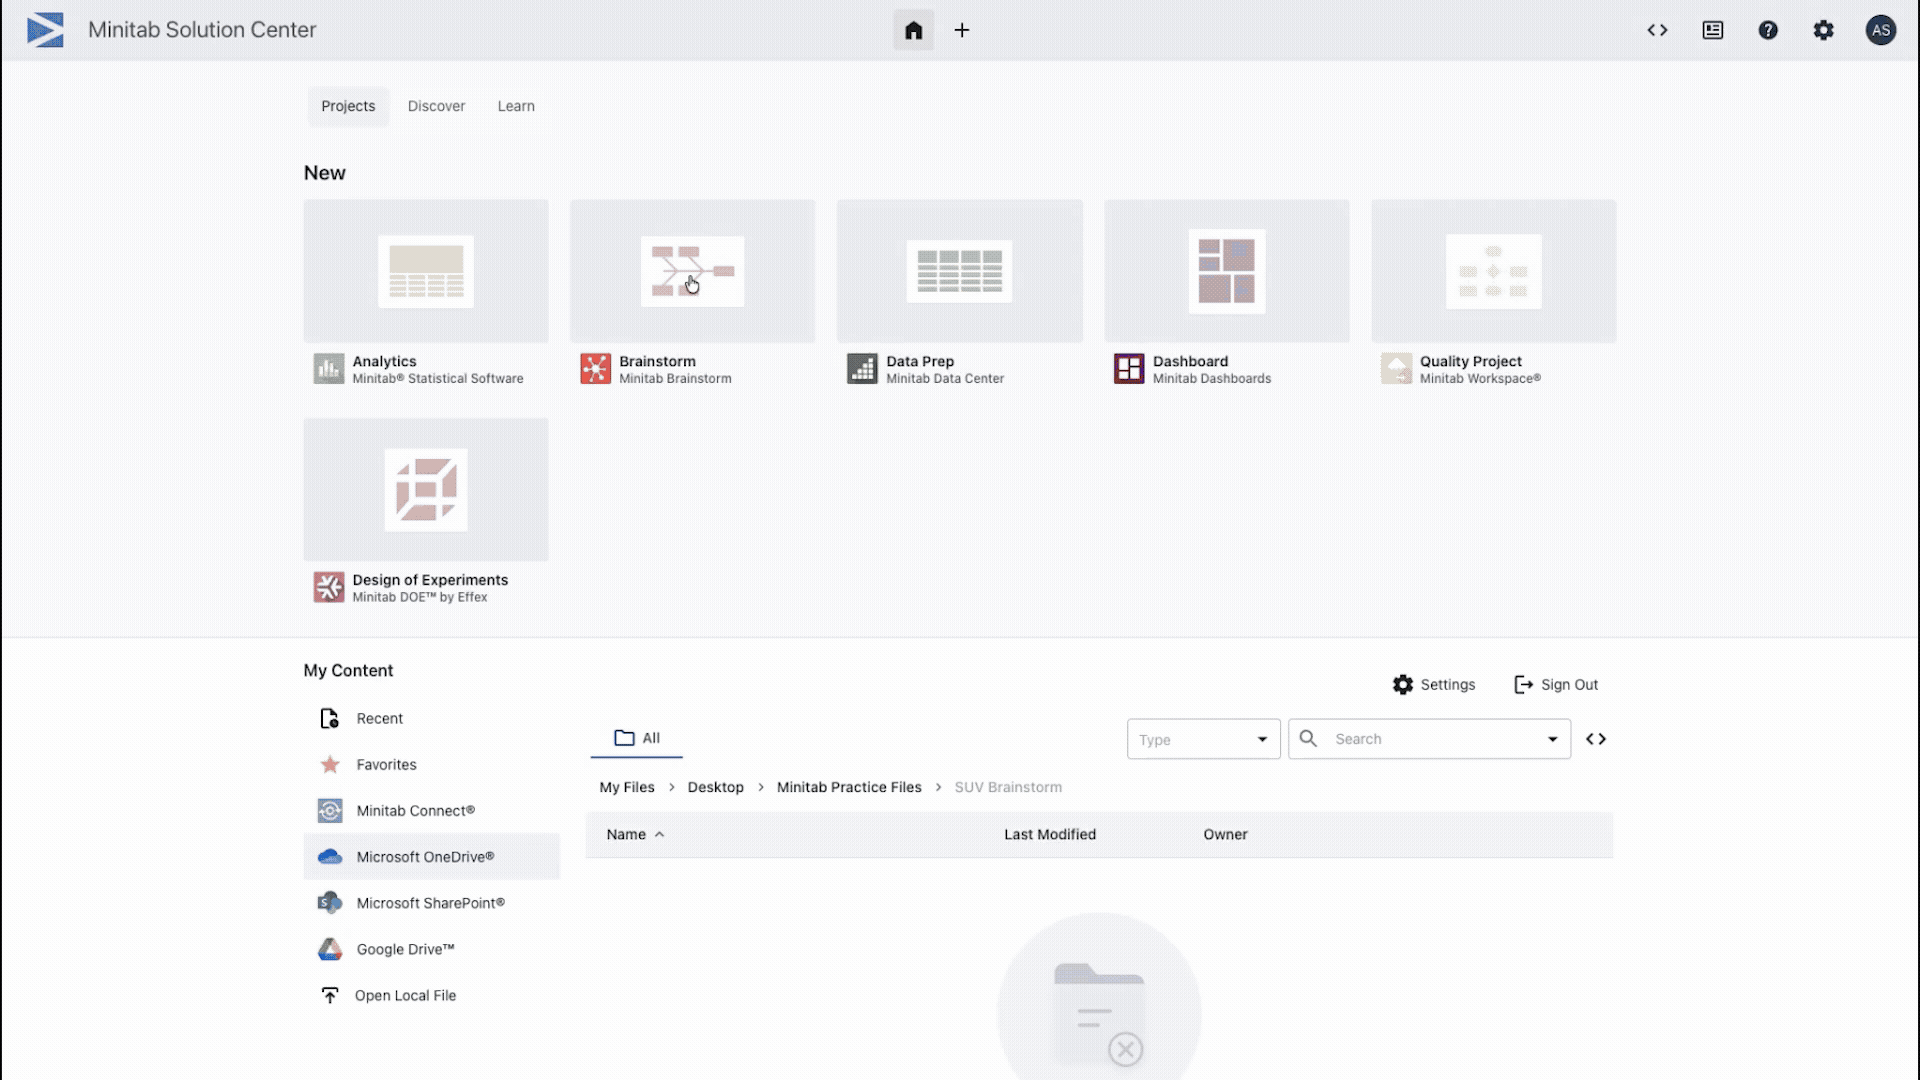1920x1080 pixels.
Task: Click the Minitab logo icon
Action: (45, 30)
